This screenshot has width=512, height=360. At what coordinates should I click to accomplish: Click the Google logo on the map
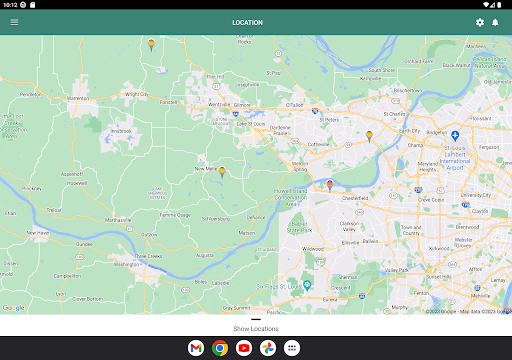(14, 308)
